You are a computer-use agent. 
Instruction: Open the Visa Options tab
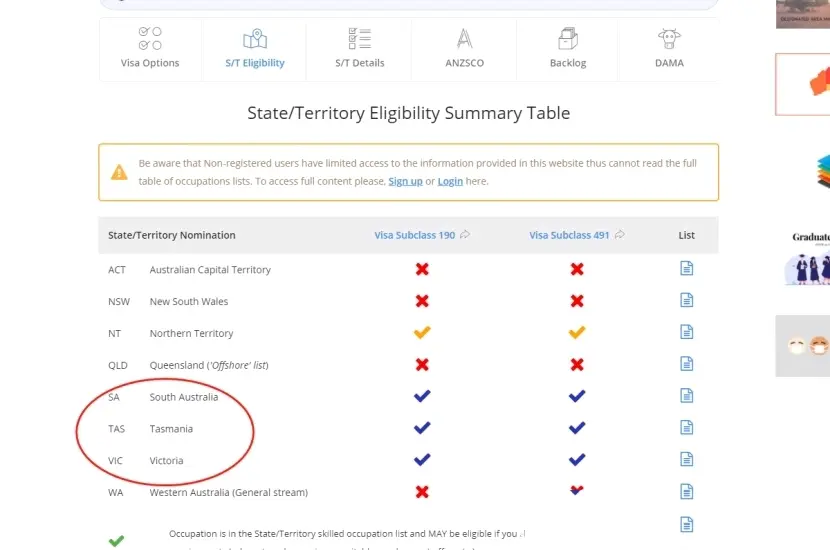pyautogui.click(x=150, y=49)
